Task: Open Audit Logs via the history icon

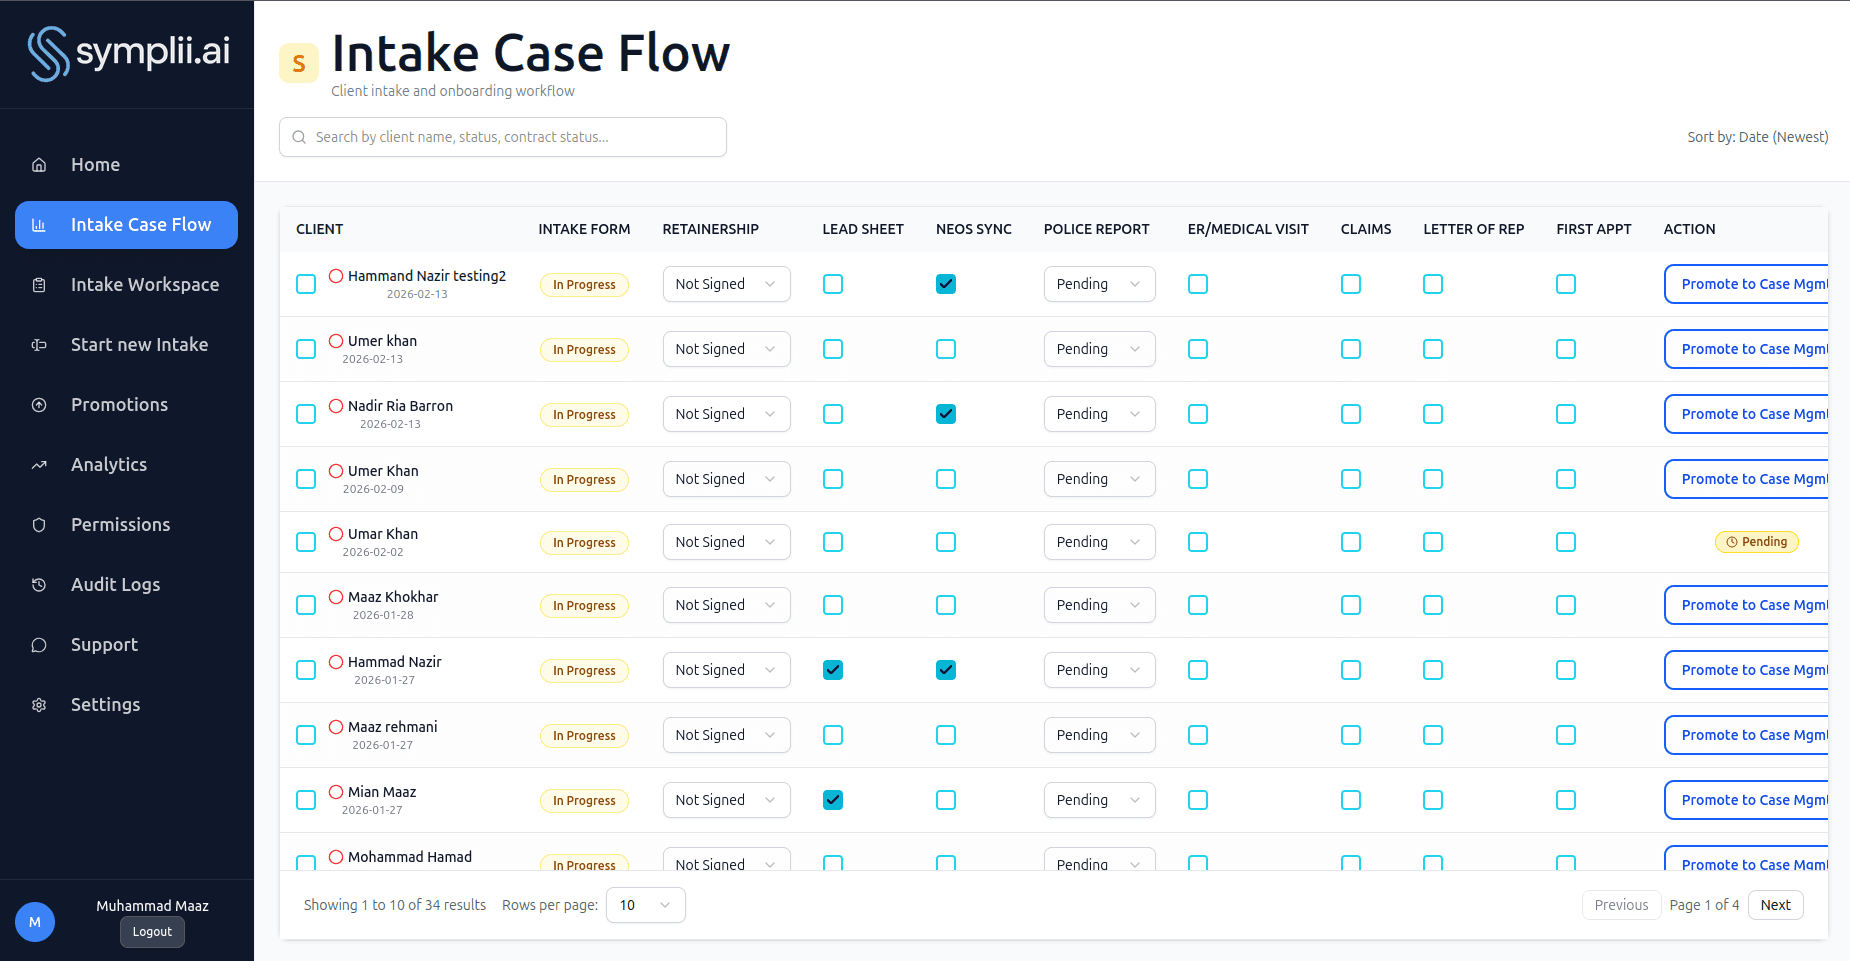Action: tap(39, 584)
